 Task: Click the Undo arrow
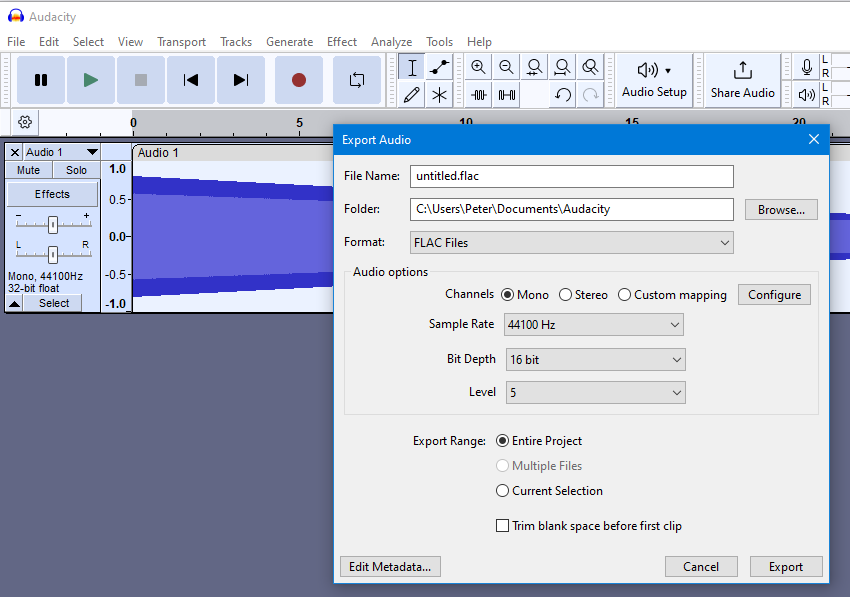tap(562, 94)
